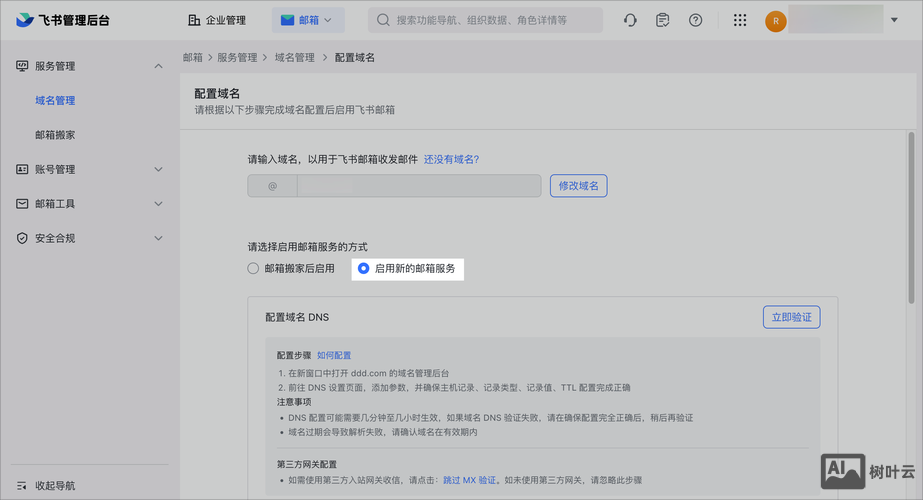Expand the 安全合规 sidebar section
The image size is (923, 500).
pyautogui.click(x=158, y=239)
